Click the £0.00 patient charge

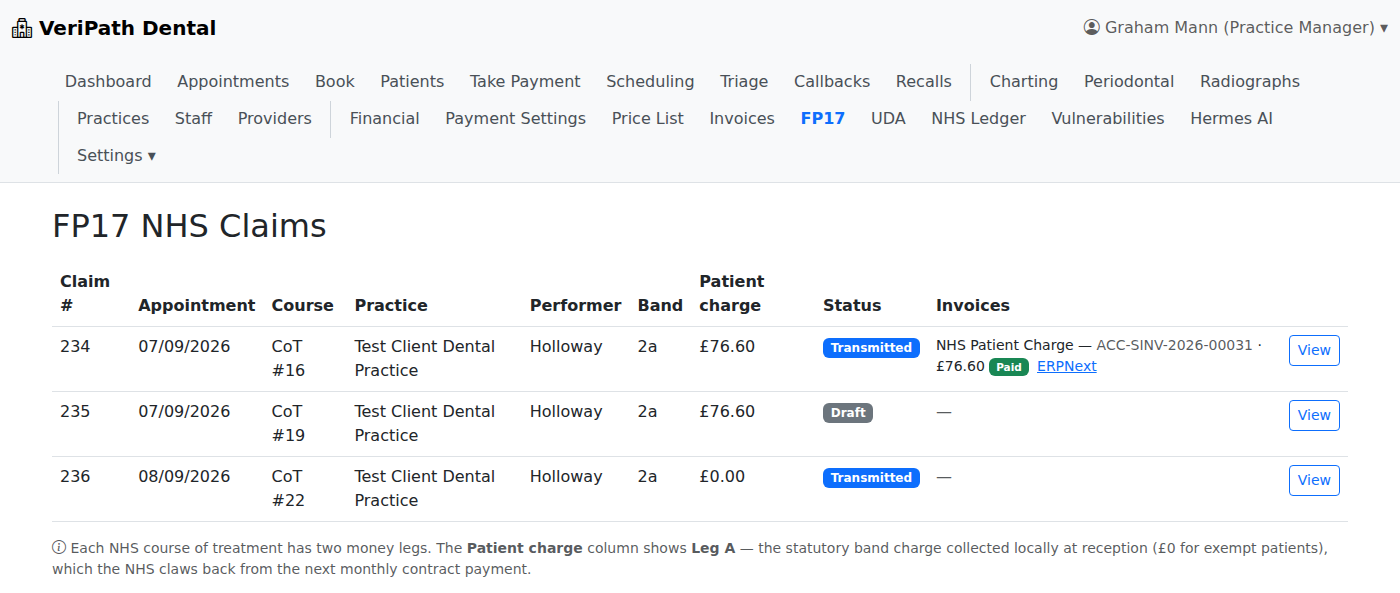coord(722,477)
